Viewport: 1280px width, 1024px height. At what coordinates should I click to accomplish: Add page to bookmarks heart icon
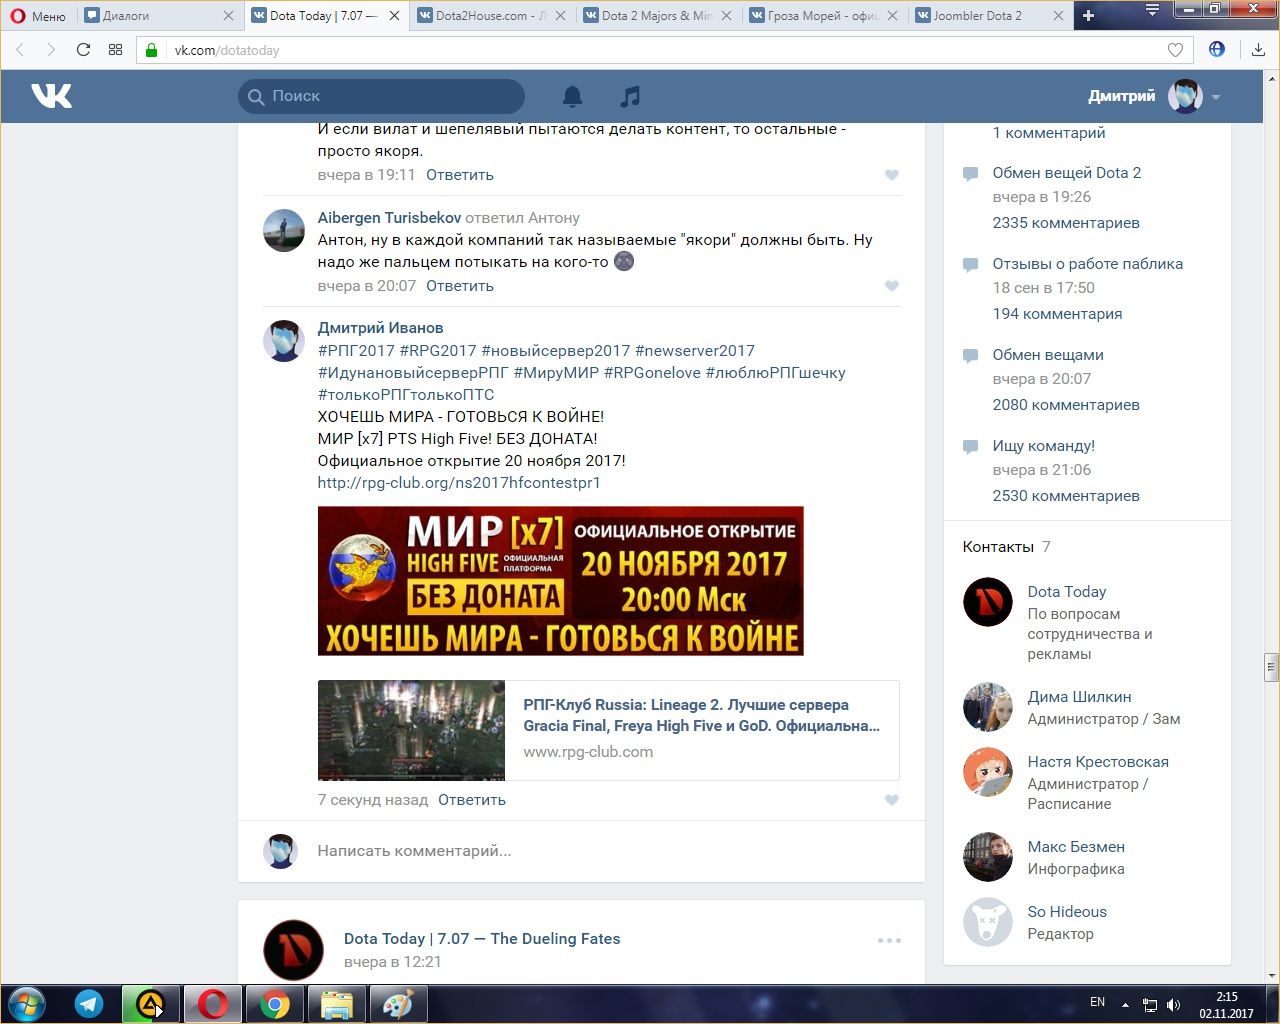pyautogui.click(x=1175, y=50)
